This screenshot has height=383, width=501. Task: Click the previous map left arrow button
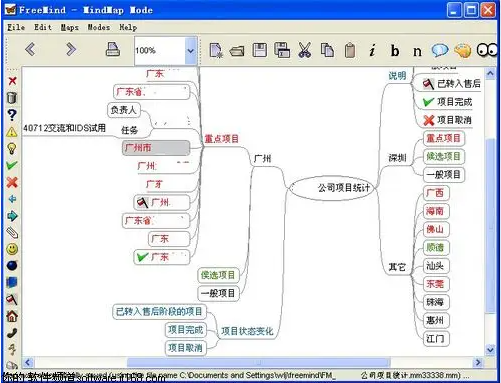(x=30, y=49)
